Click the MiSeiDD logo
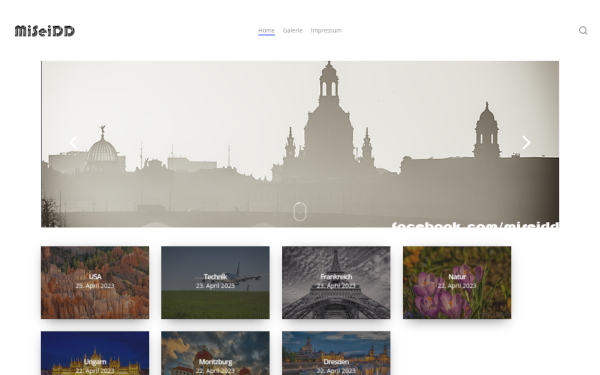 [x=45, y=31]
